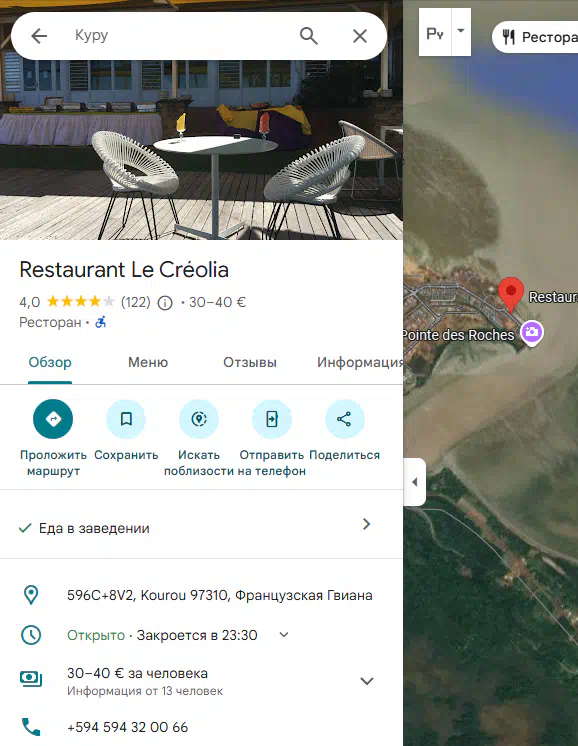Open the Pointe des Roches photo marker

point(532,332)
